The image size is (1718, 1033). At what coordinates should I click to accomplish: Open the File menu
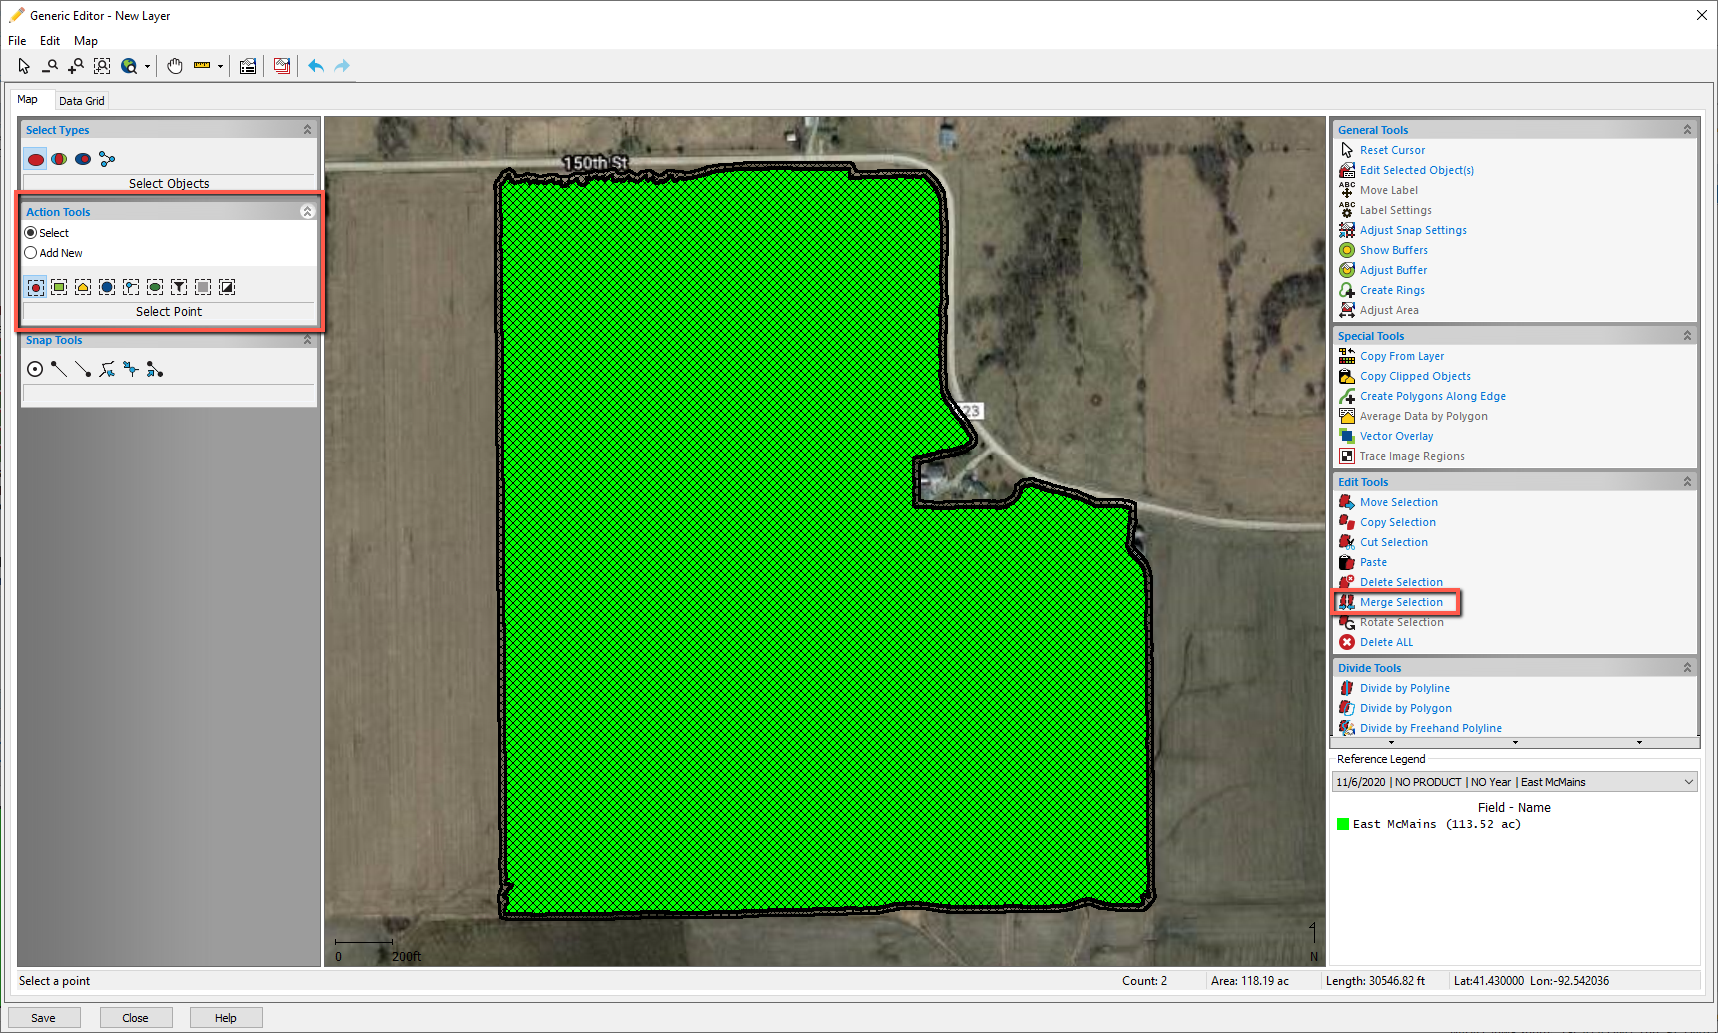(17, 41)
